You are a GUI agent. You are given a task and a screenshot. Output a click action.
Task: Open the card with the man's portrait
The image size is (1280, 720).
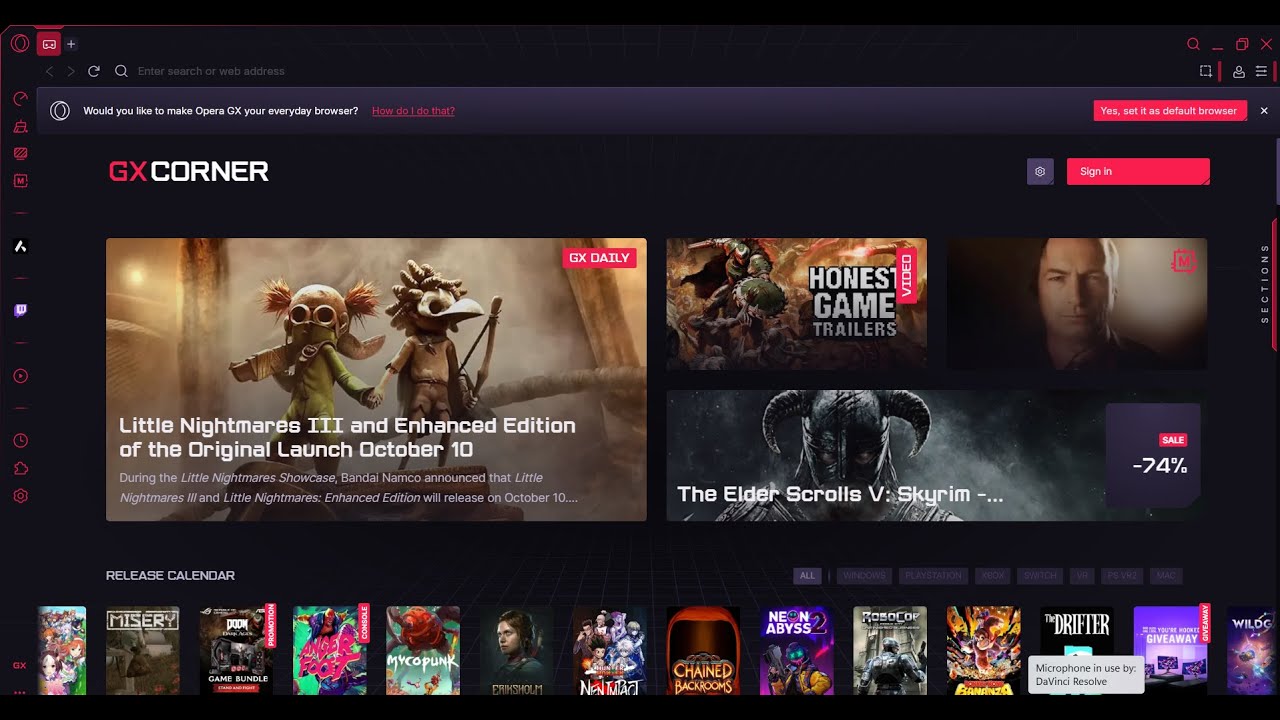tap(1077, 304)
